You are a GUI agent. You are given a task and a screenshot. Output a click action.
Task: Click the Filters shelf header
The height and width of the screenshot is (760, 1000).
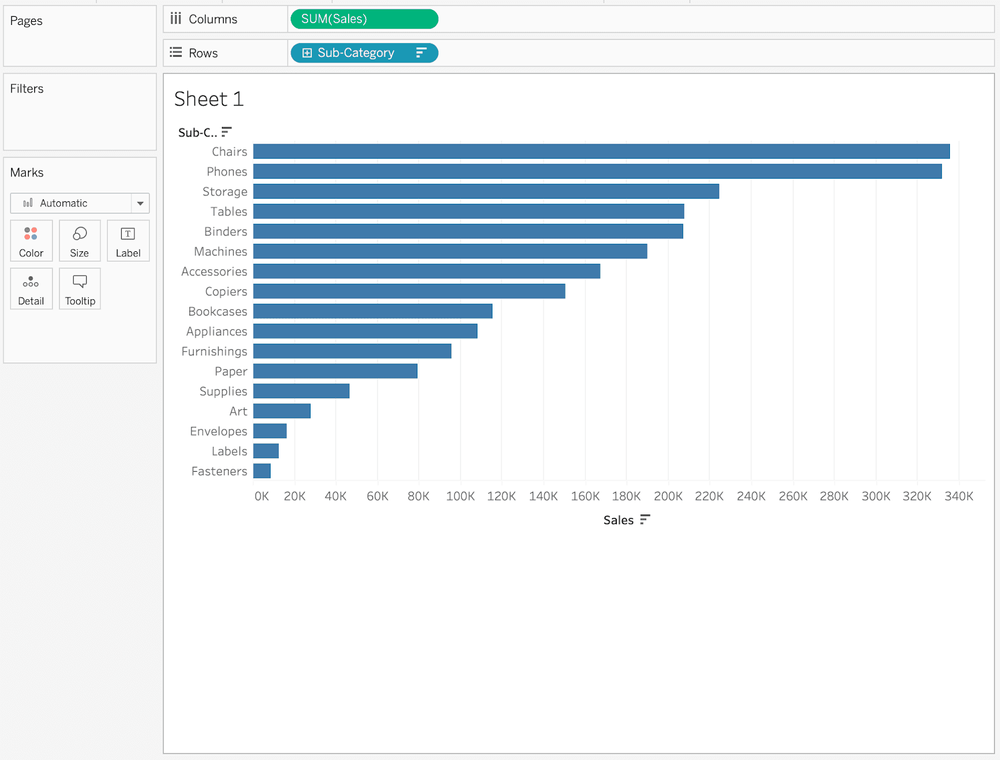click(27, 89)
